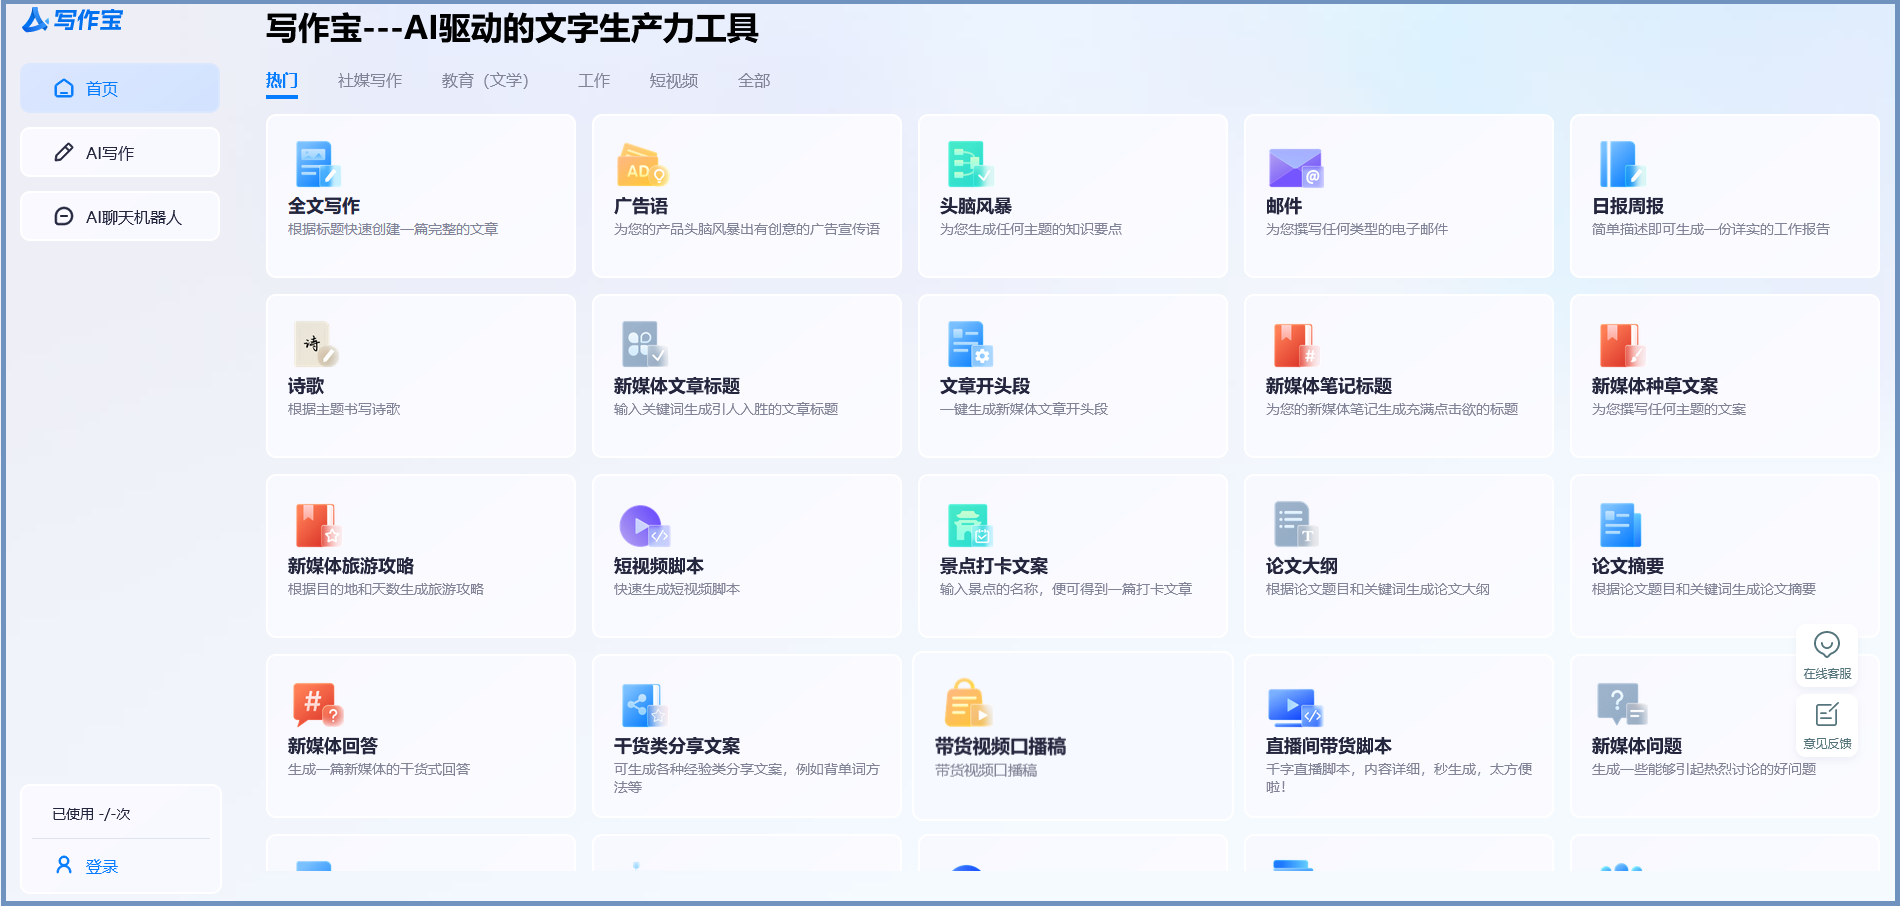Click the 干货类分享文案 card description
The height and width of the screenshot is (906, 1900).
click(x=747, y=778)
